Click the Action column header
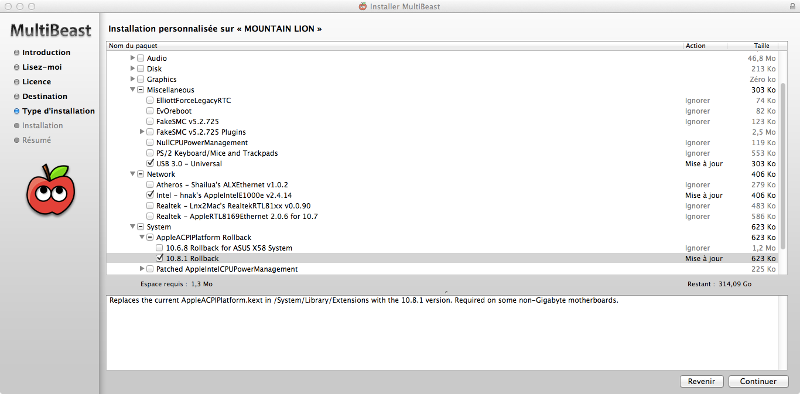Viewport: 800px width, 394px height. click(x=706, y=45)
